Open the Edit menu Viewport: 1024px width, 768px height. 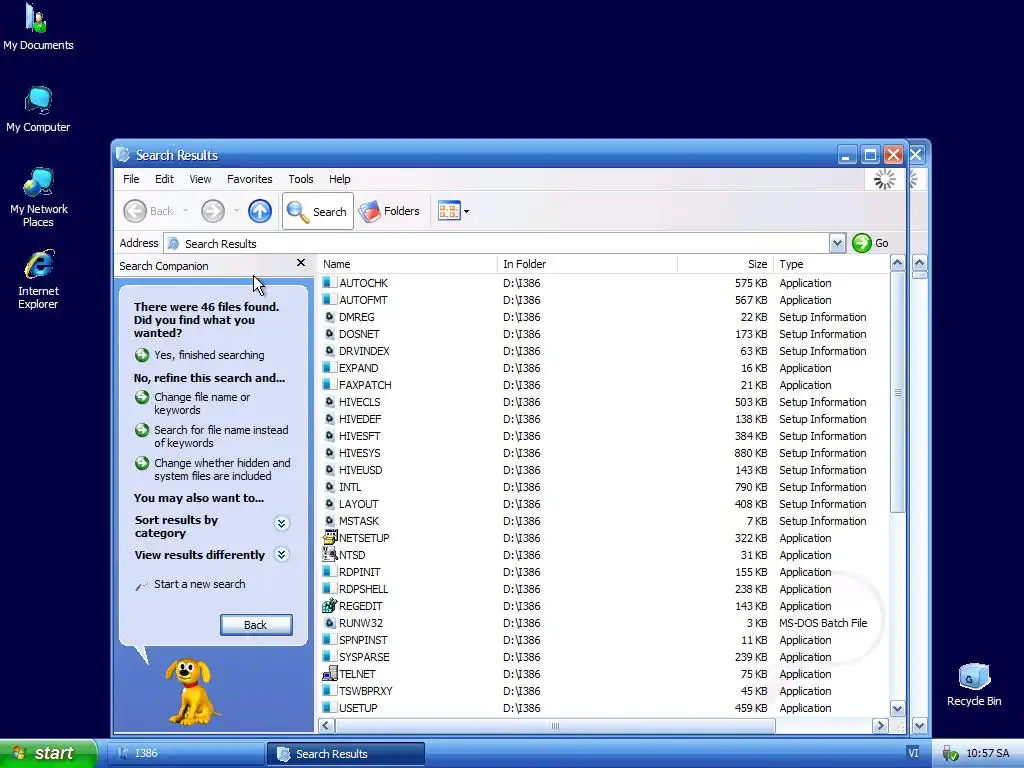click(x=164, y=179)
